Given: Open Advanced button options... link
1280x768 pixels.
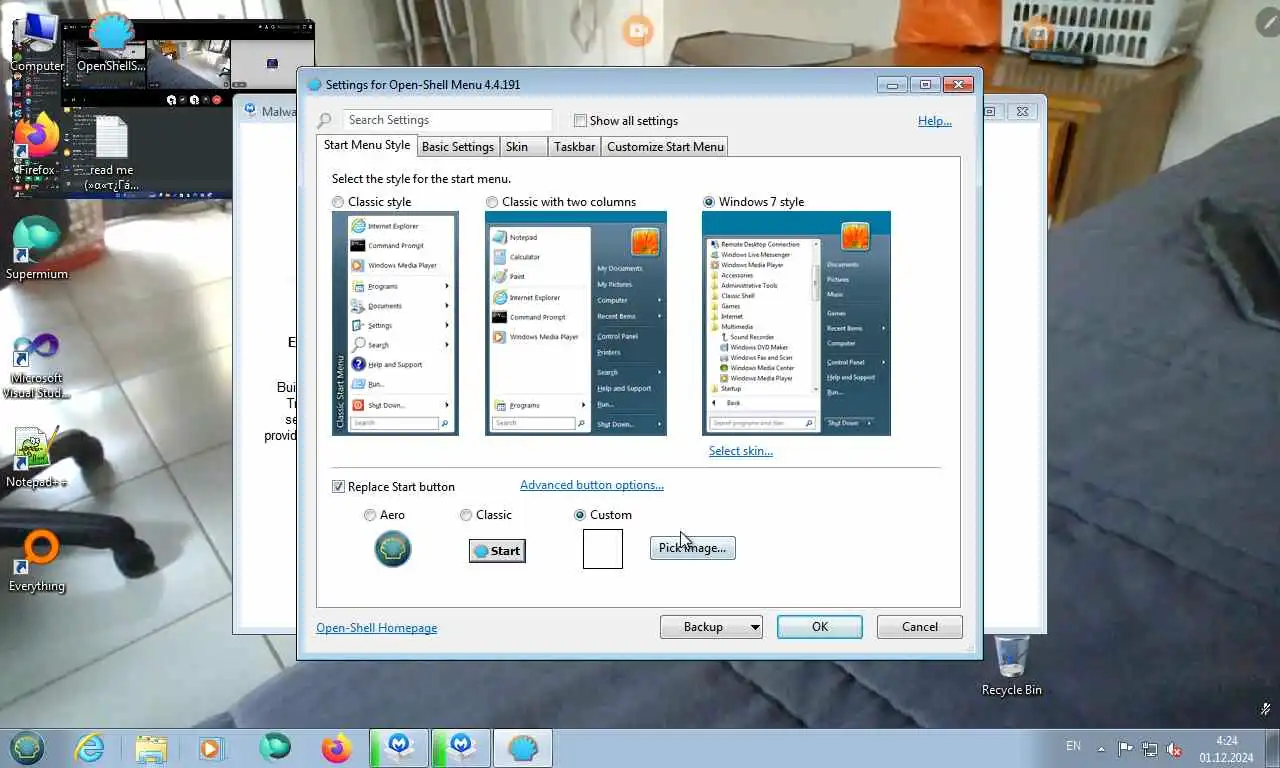Looking at the screenshot, I should point(592,485).
